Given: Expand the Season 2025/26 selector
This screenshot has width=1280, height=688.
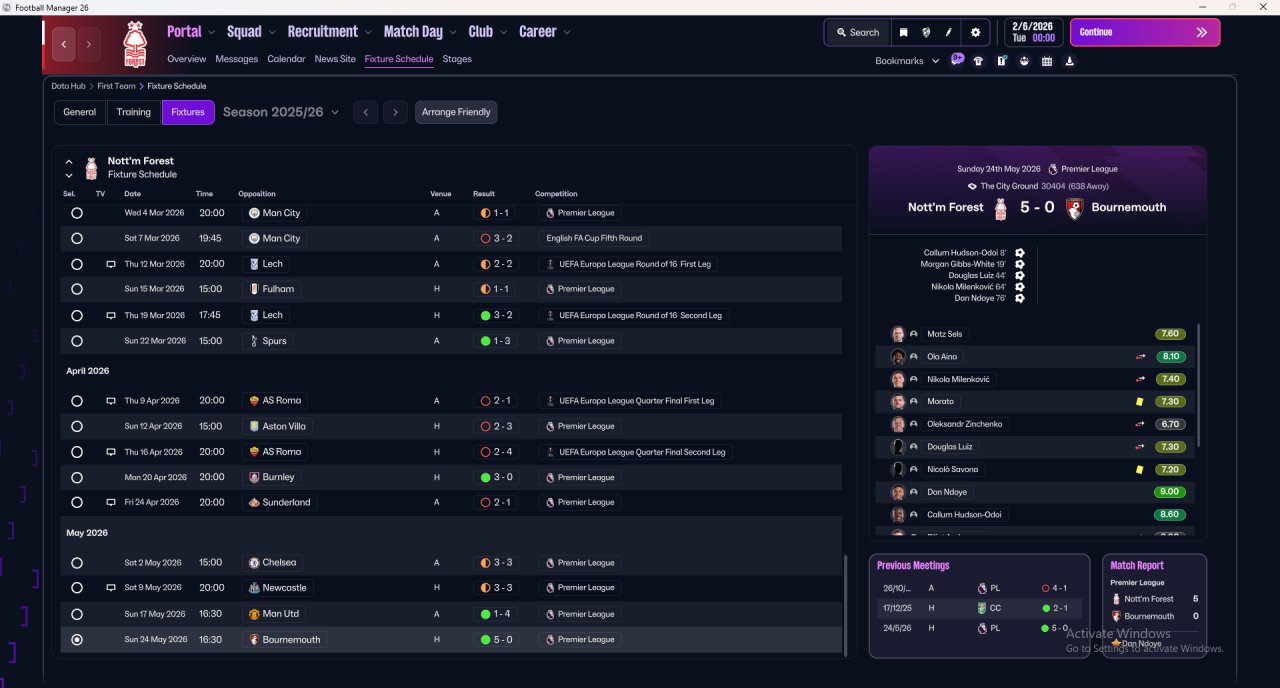Looking at the screenshot, I should click(281, 112).
